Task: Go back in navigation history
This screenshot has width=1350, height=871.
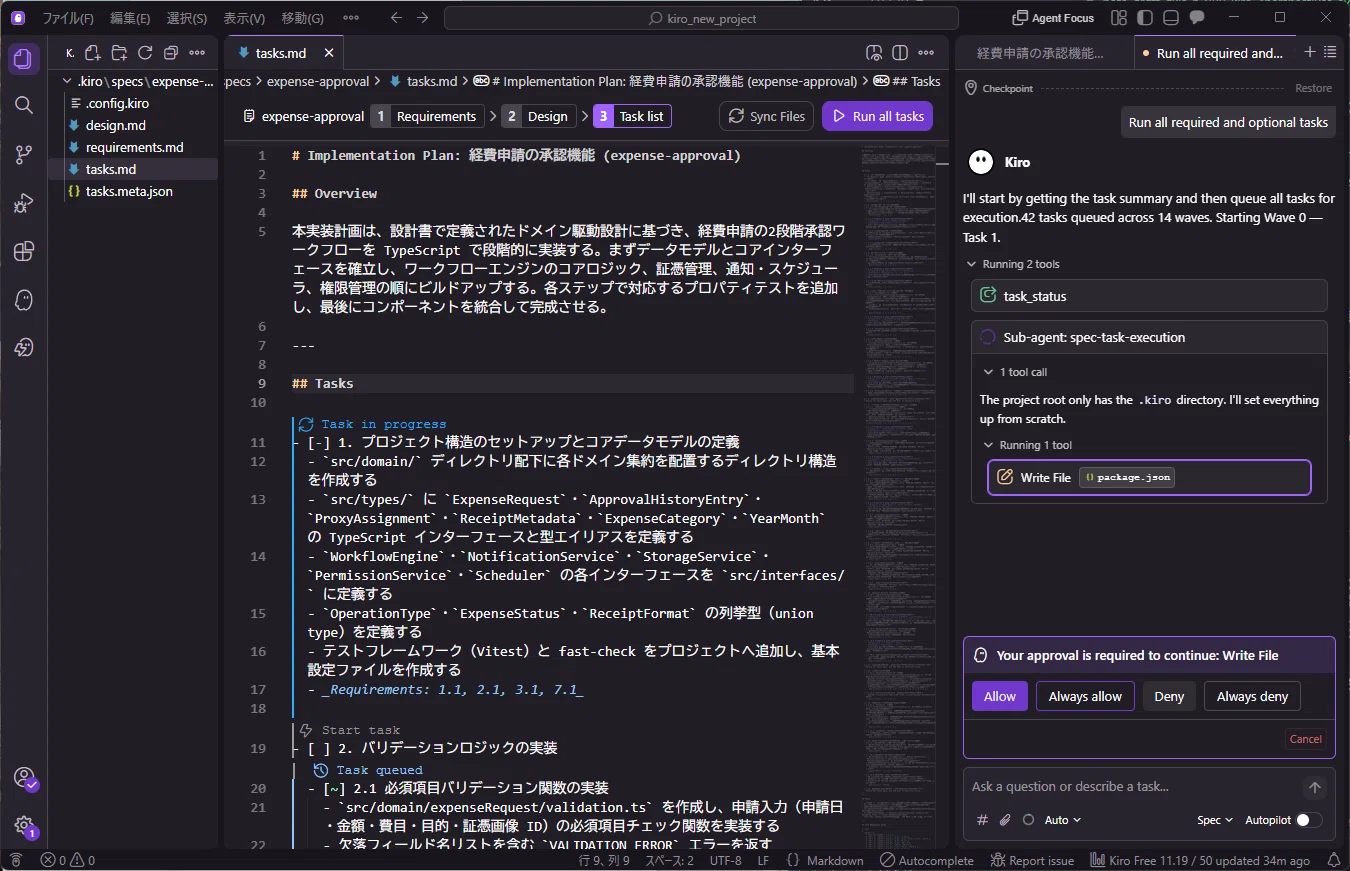Action: pyautogui.click(x=396, y=18)
